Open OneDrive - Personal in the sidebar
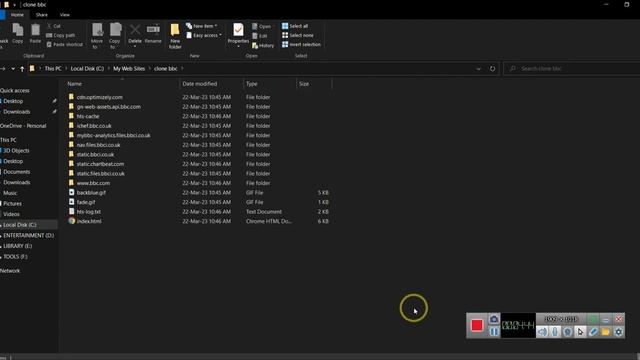Viewport: 640px width, 360px height. tap(23, 126)
